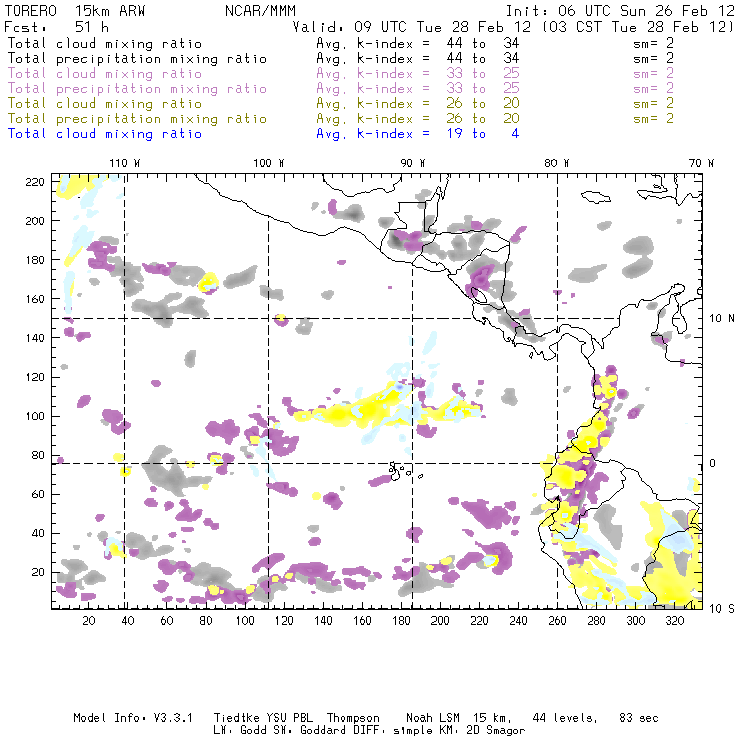
Task: Click the blue 'Avg. k-index = 19 to 4' text
Action: point(418,134)
